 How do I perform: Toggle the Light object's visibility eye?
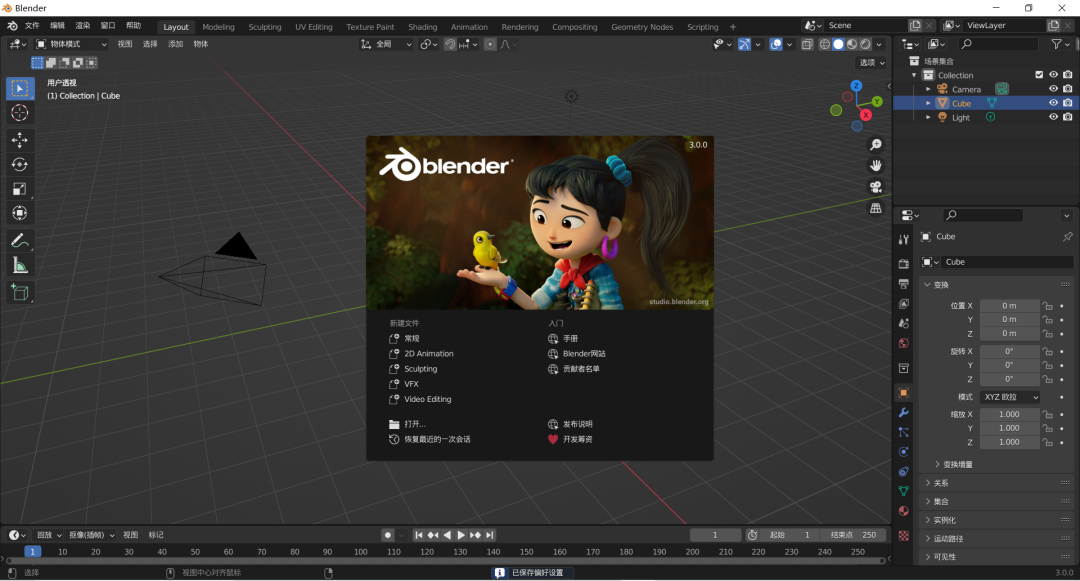click(1053, 117)
